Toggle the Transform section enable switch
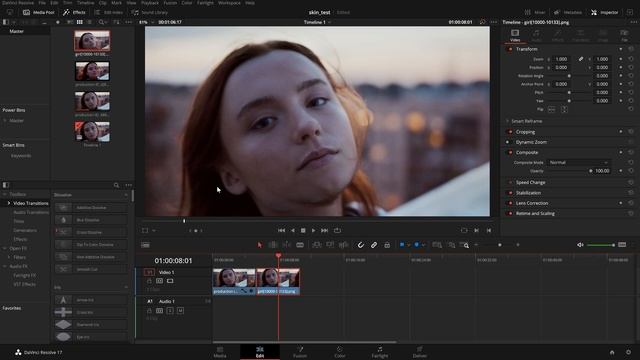Screen dimensions: 640x360 [510, 49]
